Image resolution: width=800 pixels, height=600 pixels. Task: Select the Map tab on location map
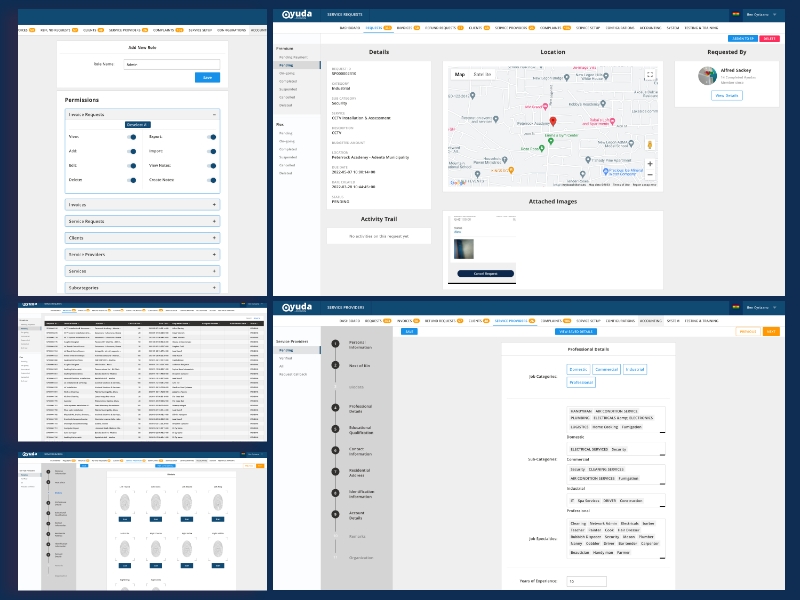[x=460, y=74]
